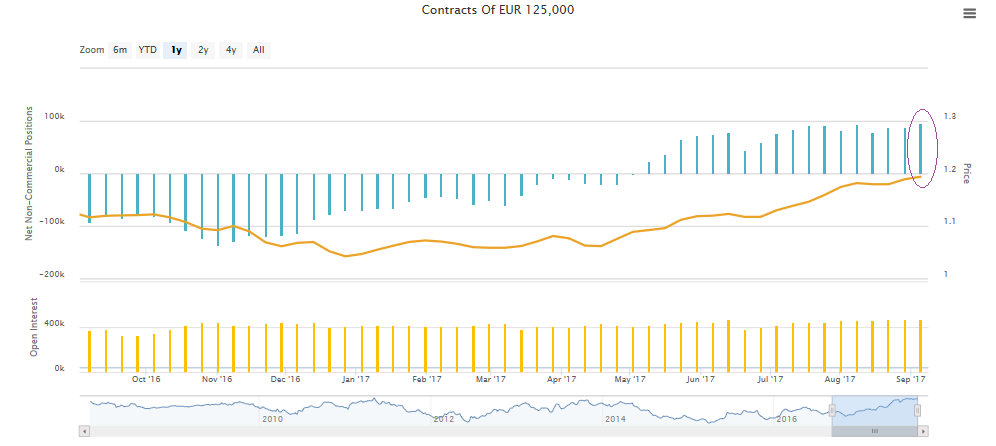This screenshot has height=446, width=996.
Task: Click the chart title 'Contracts Of EUR 125,000'
Action: click(498, 10)
